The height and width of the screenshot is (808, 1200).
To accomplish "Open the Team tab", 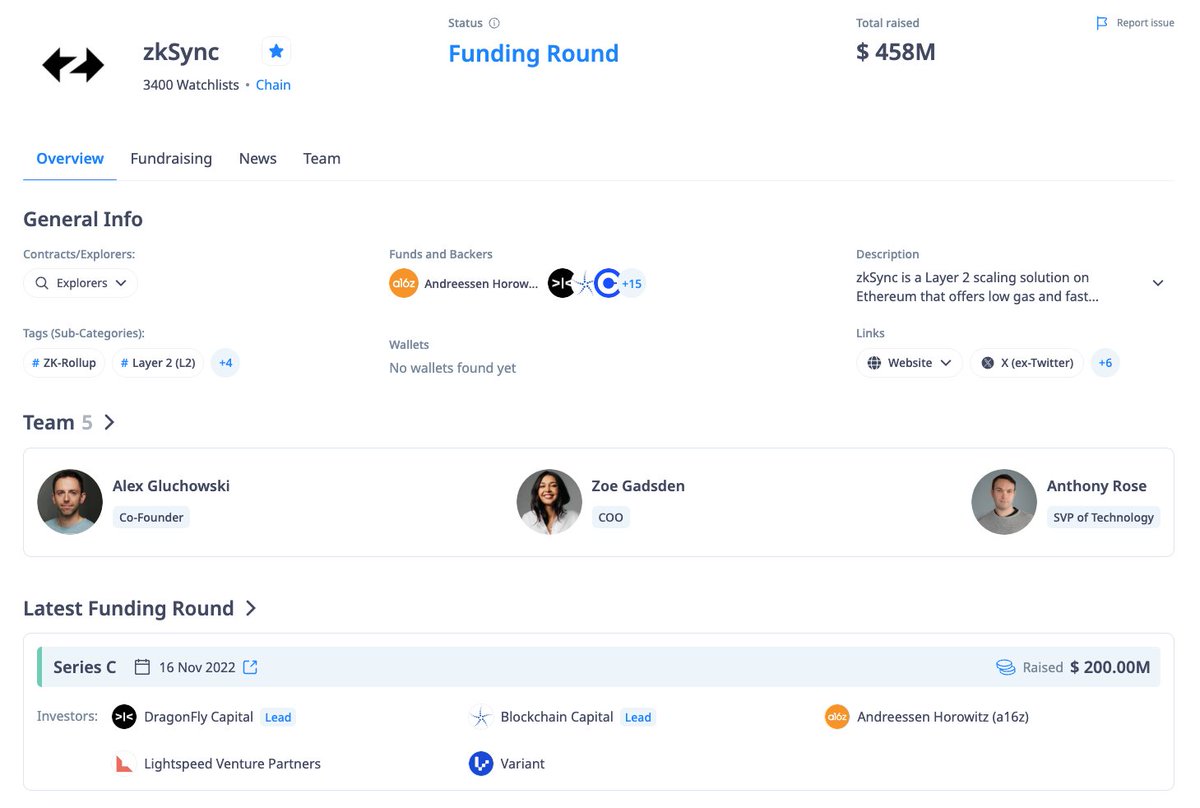I will pos(322,158).
